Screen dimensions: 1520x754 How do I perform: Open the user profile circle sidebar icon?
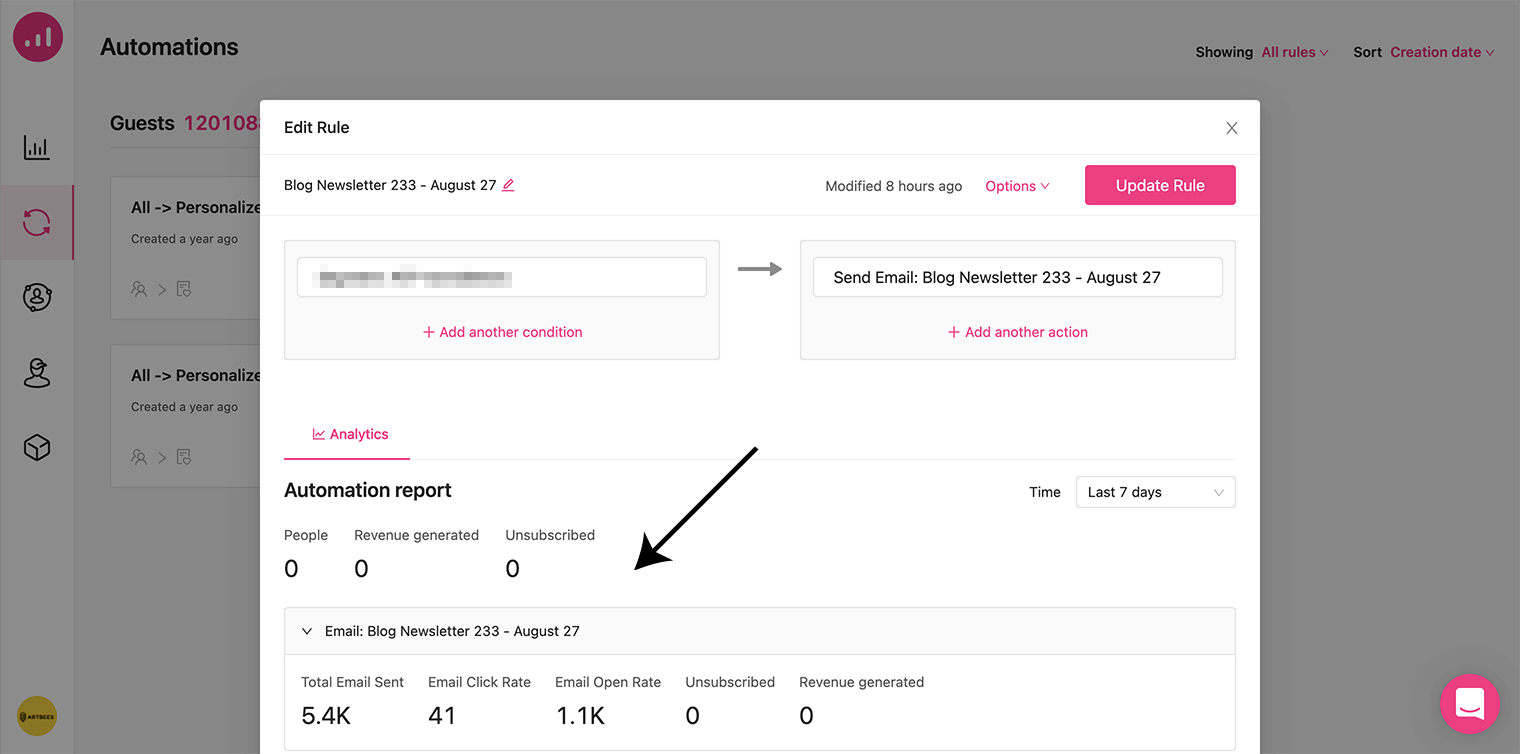[x=37, y=297]
